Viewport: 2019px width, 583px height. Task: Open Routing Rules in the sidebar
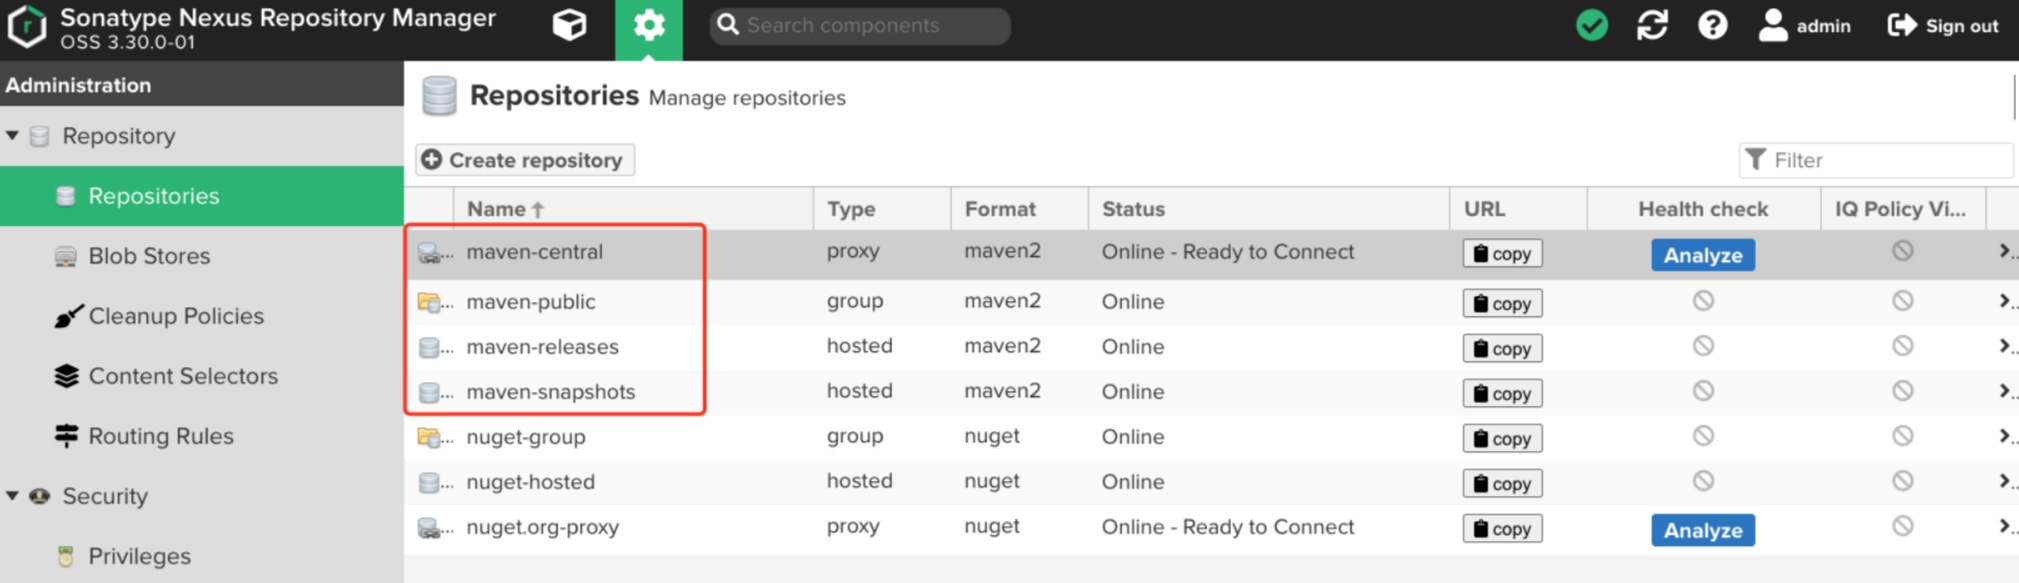pos(202,436)
